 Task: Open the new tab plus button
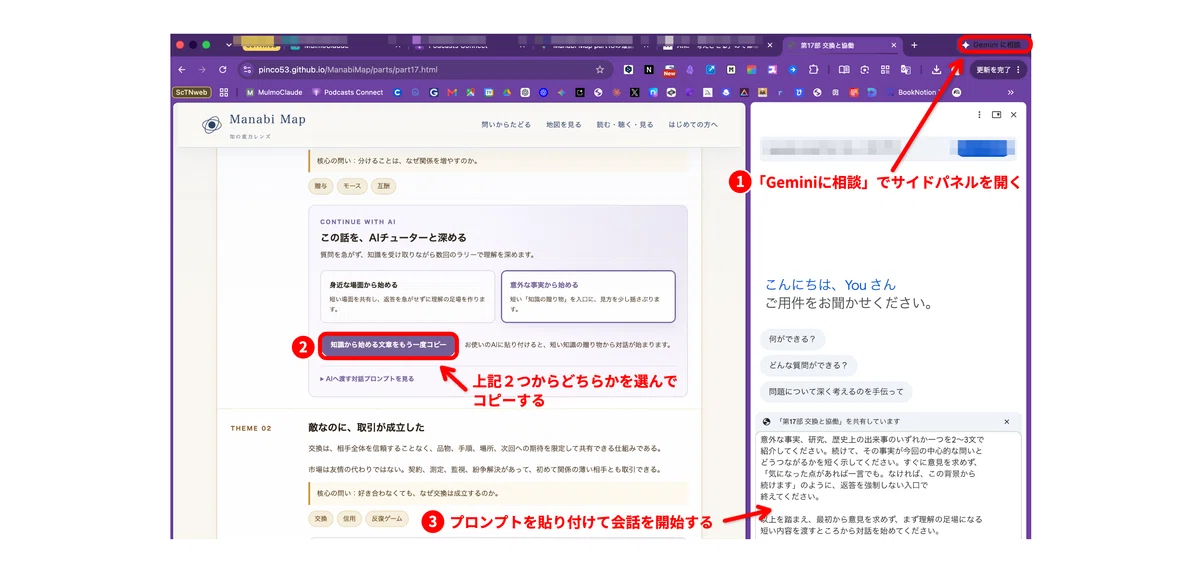[x=913, y=45]
